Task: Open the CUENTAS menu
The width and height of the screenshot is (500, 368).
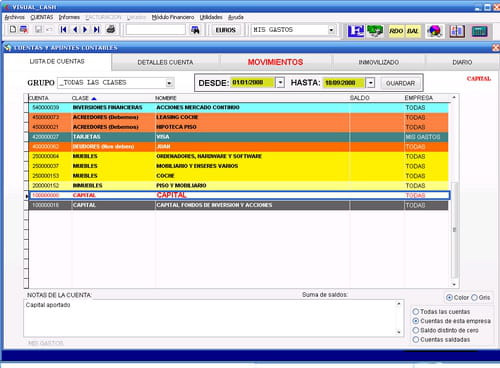Action: click(42, 17)
